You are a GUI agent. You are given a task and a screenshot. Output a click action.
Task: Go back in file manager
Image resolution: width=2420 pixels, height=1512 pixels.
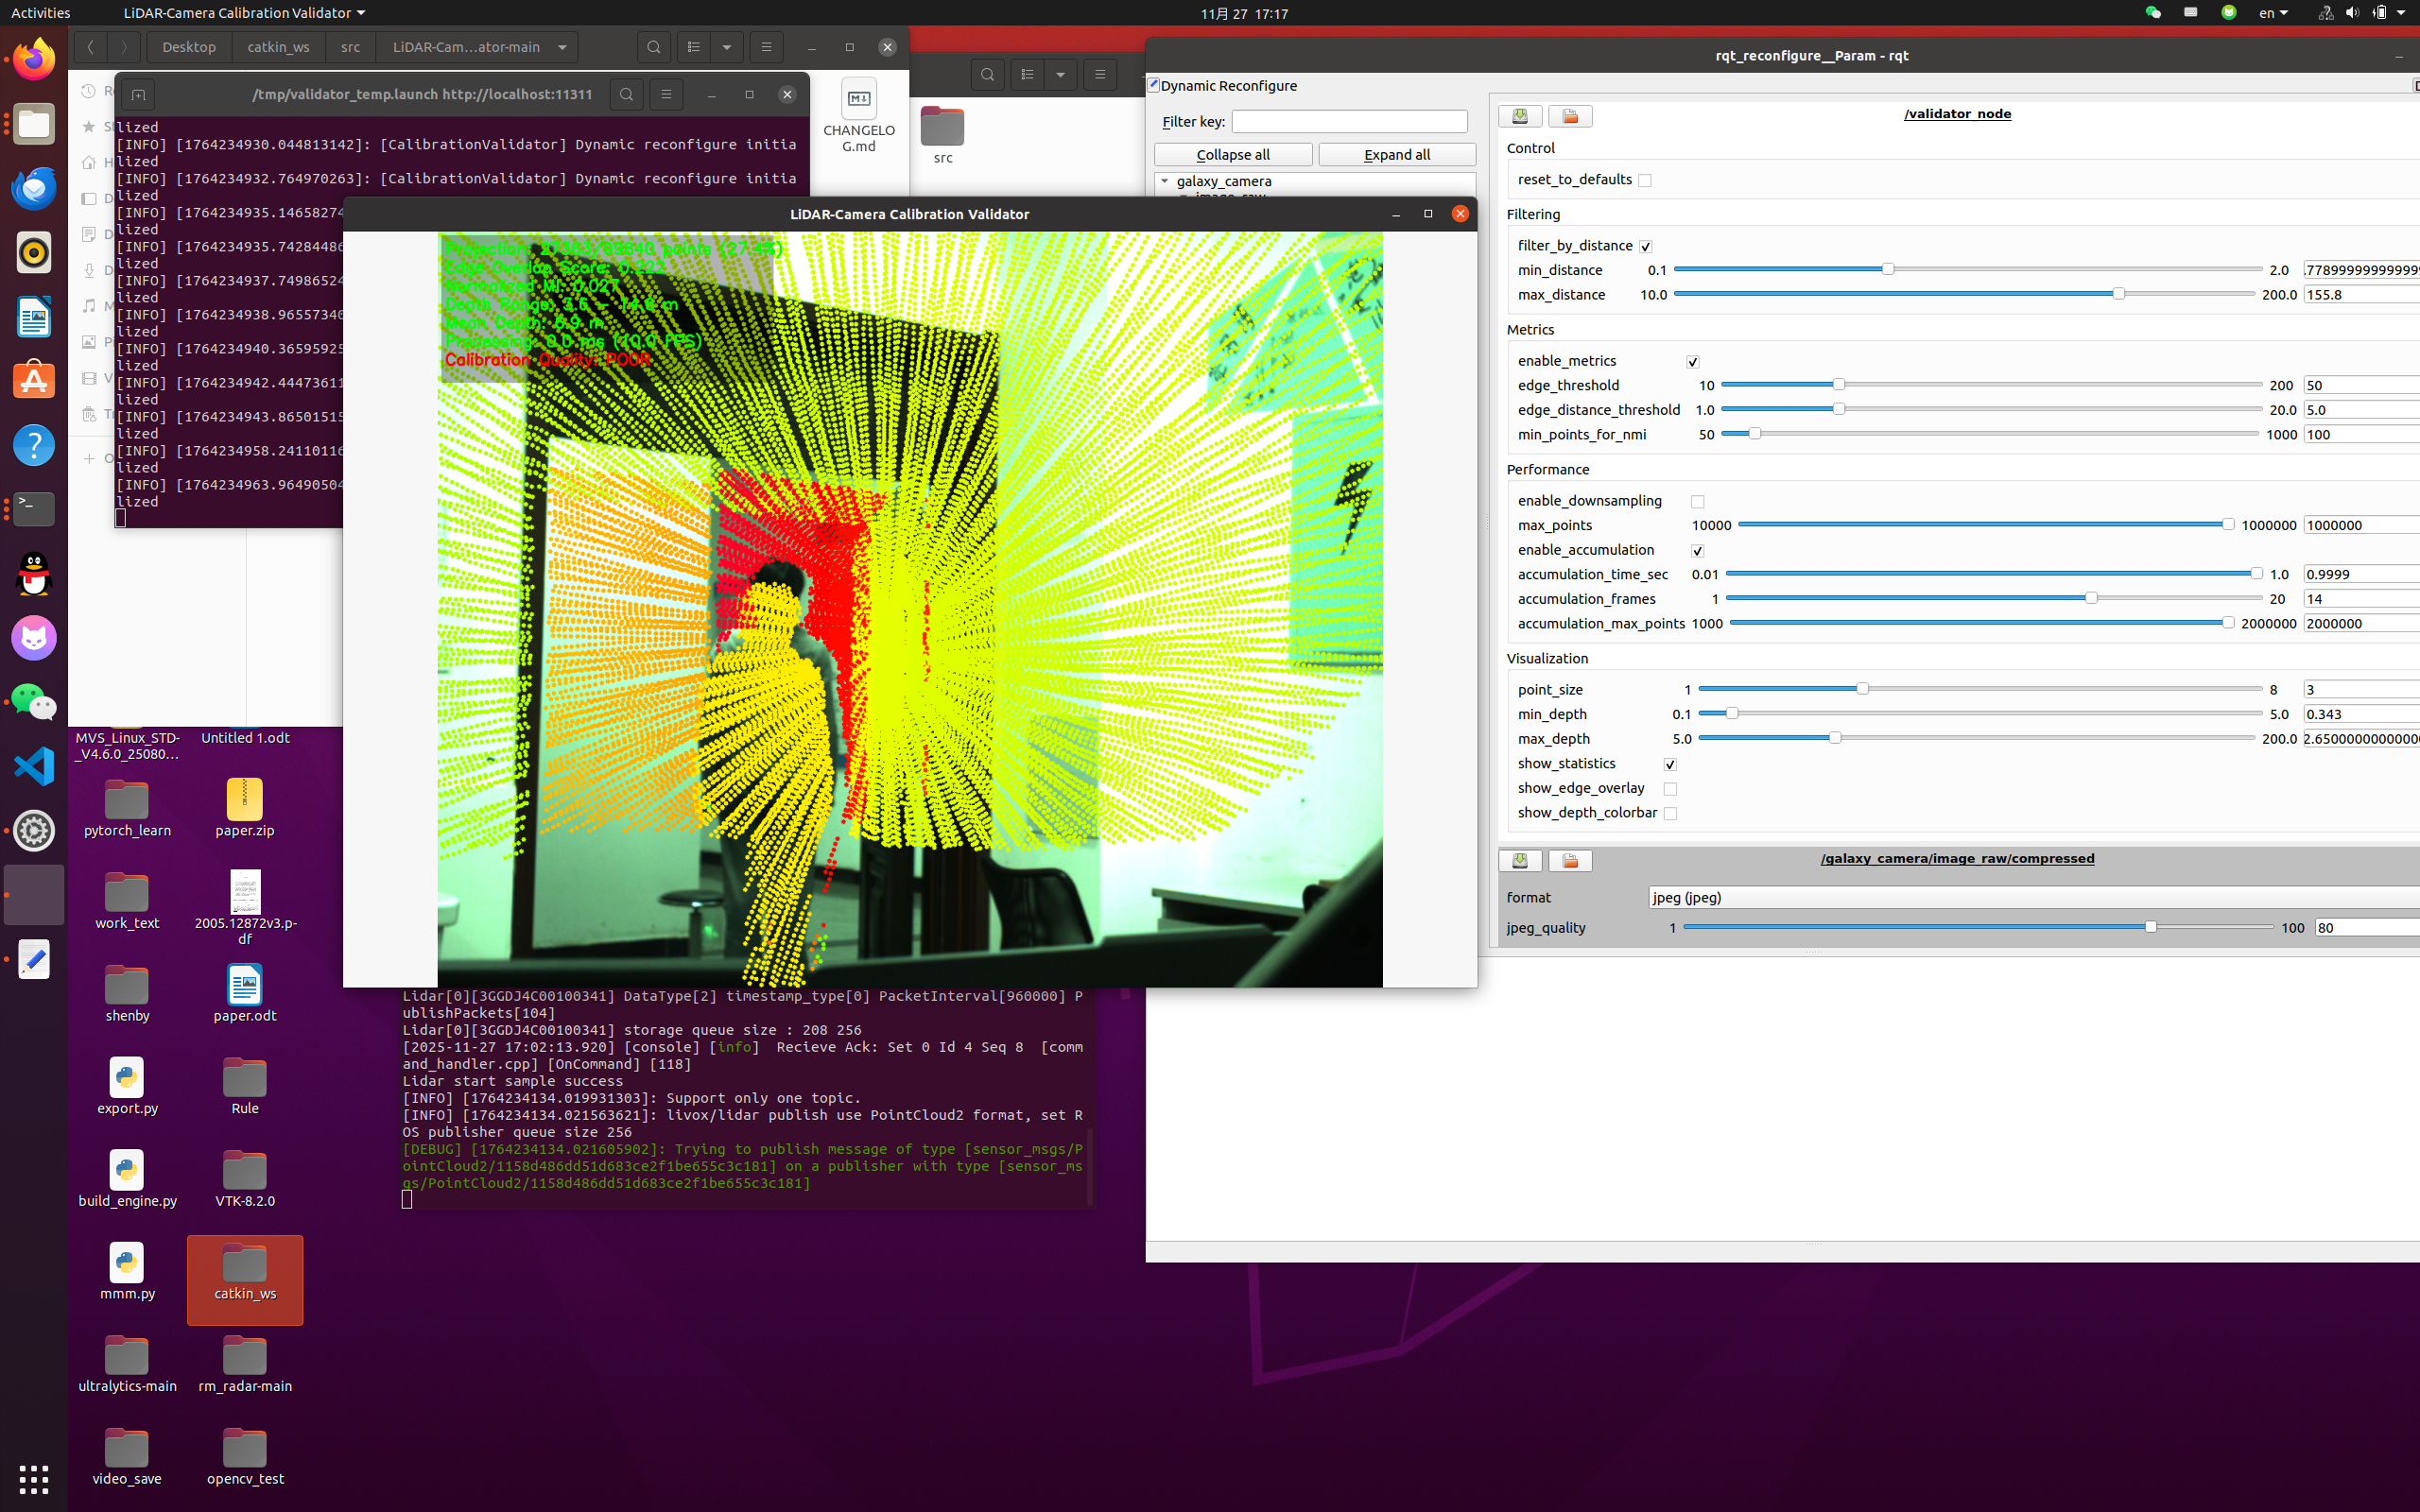(90, 47)
